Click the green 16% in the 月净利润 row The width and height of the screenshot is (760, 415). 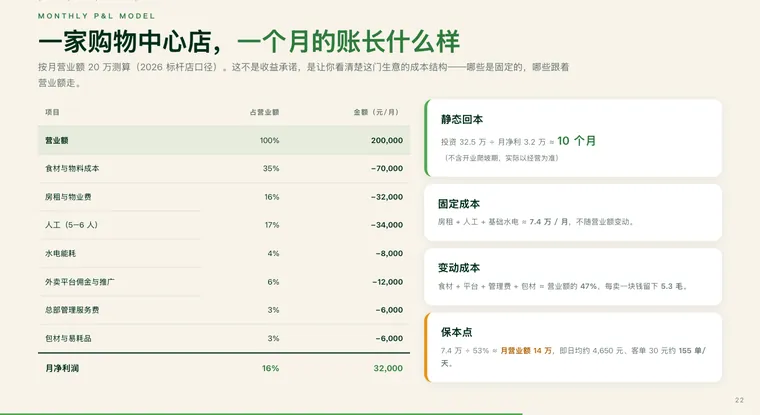(x=270, y=368)
